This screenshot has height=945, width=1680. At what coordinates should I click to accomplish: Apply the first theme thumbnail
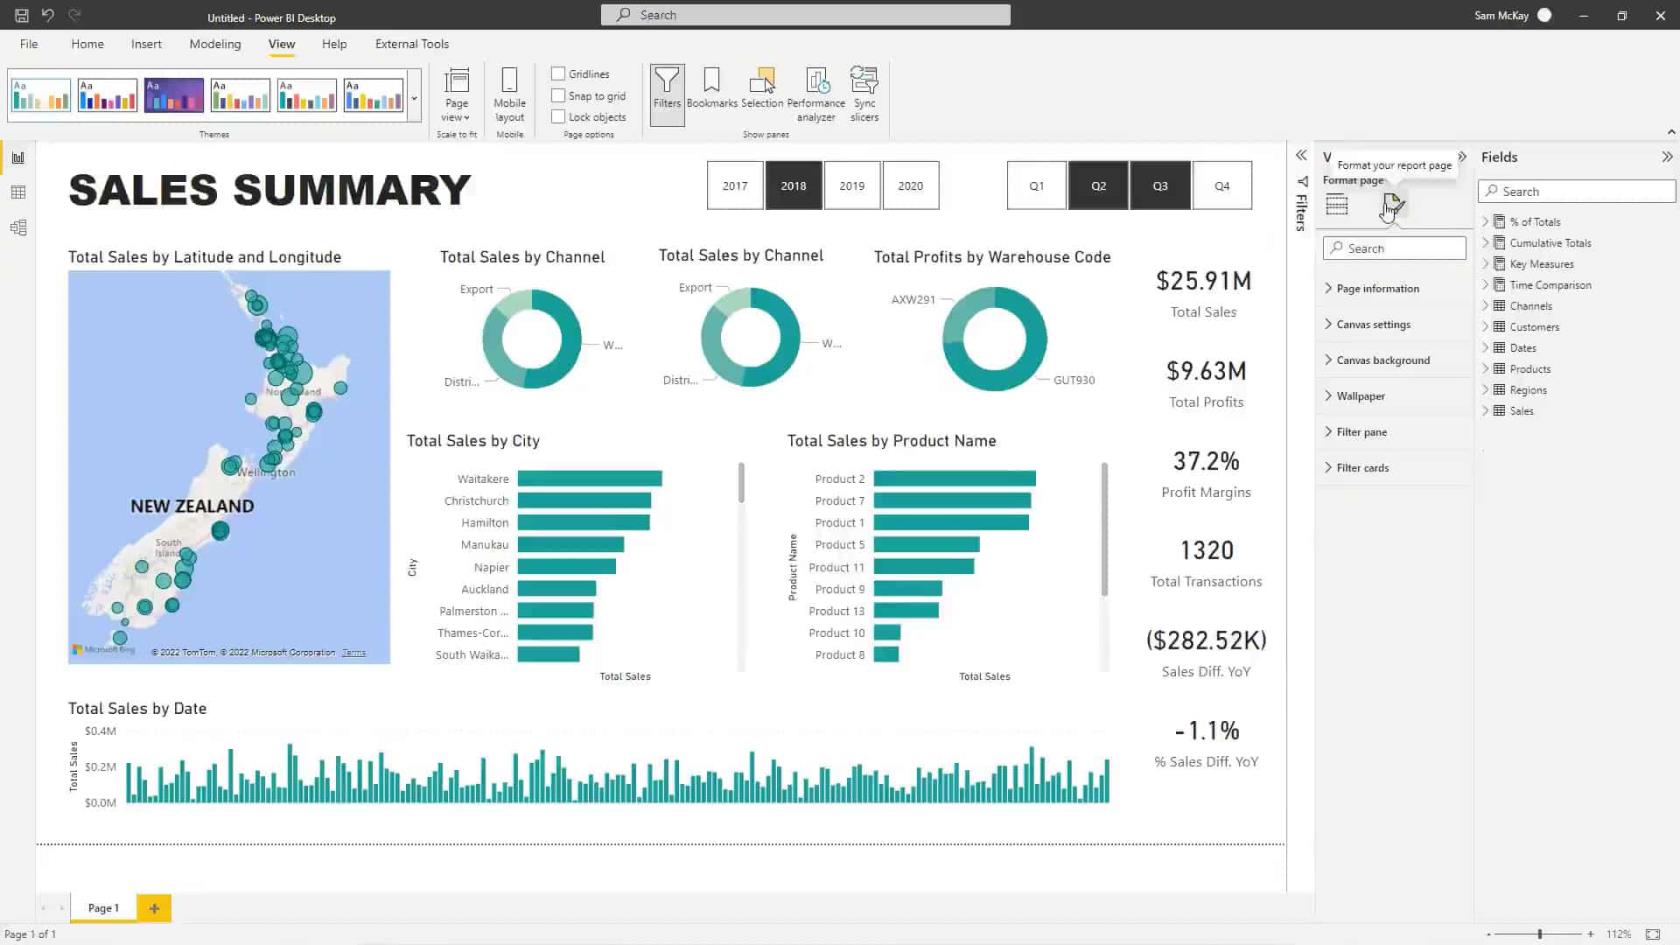coord(41,95)
